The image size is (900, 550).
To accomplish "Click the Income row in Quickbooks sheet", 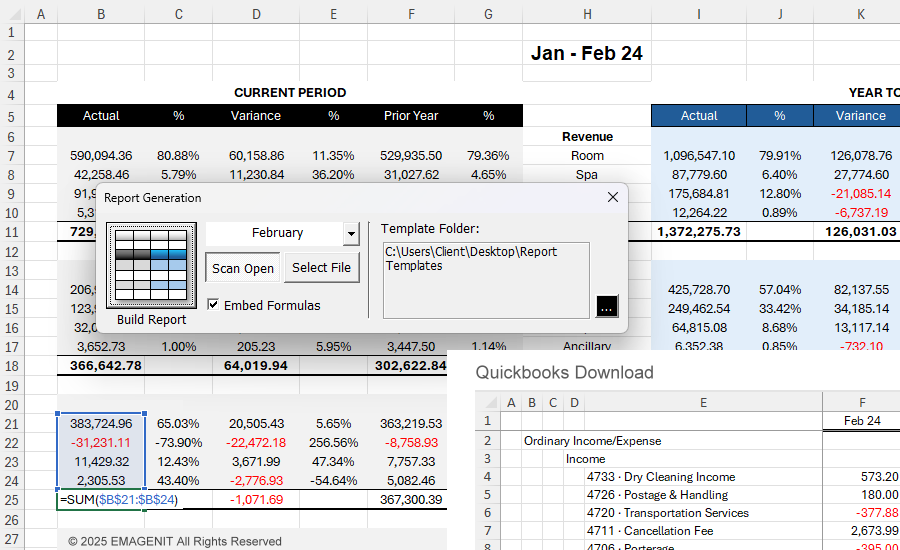I will coord(585,459).
